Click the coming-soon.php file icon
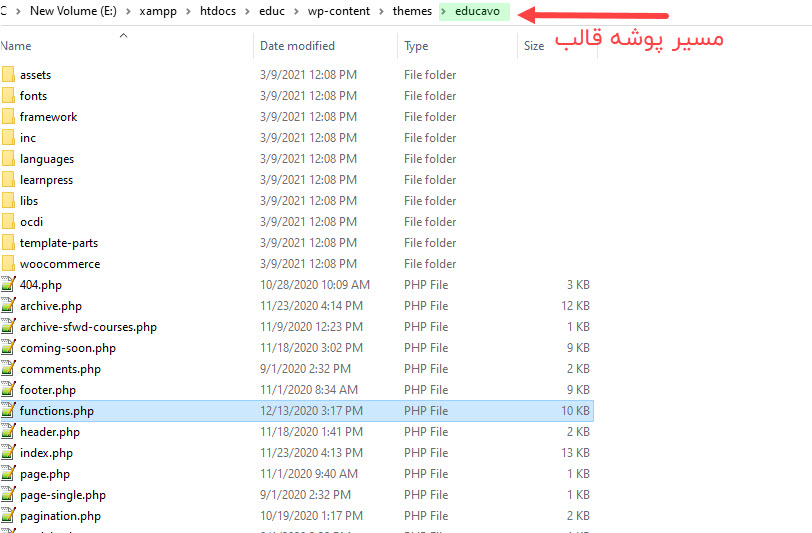Image resolution: width=812 pixels, height=533 pixels. pos(8,348)
